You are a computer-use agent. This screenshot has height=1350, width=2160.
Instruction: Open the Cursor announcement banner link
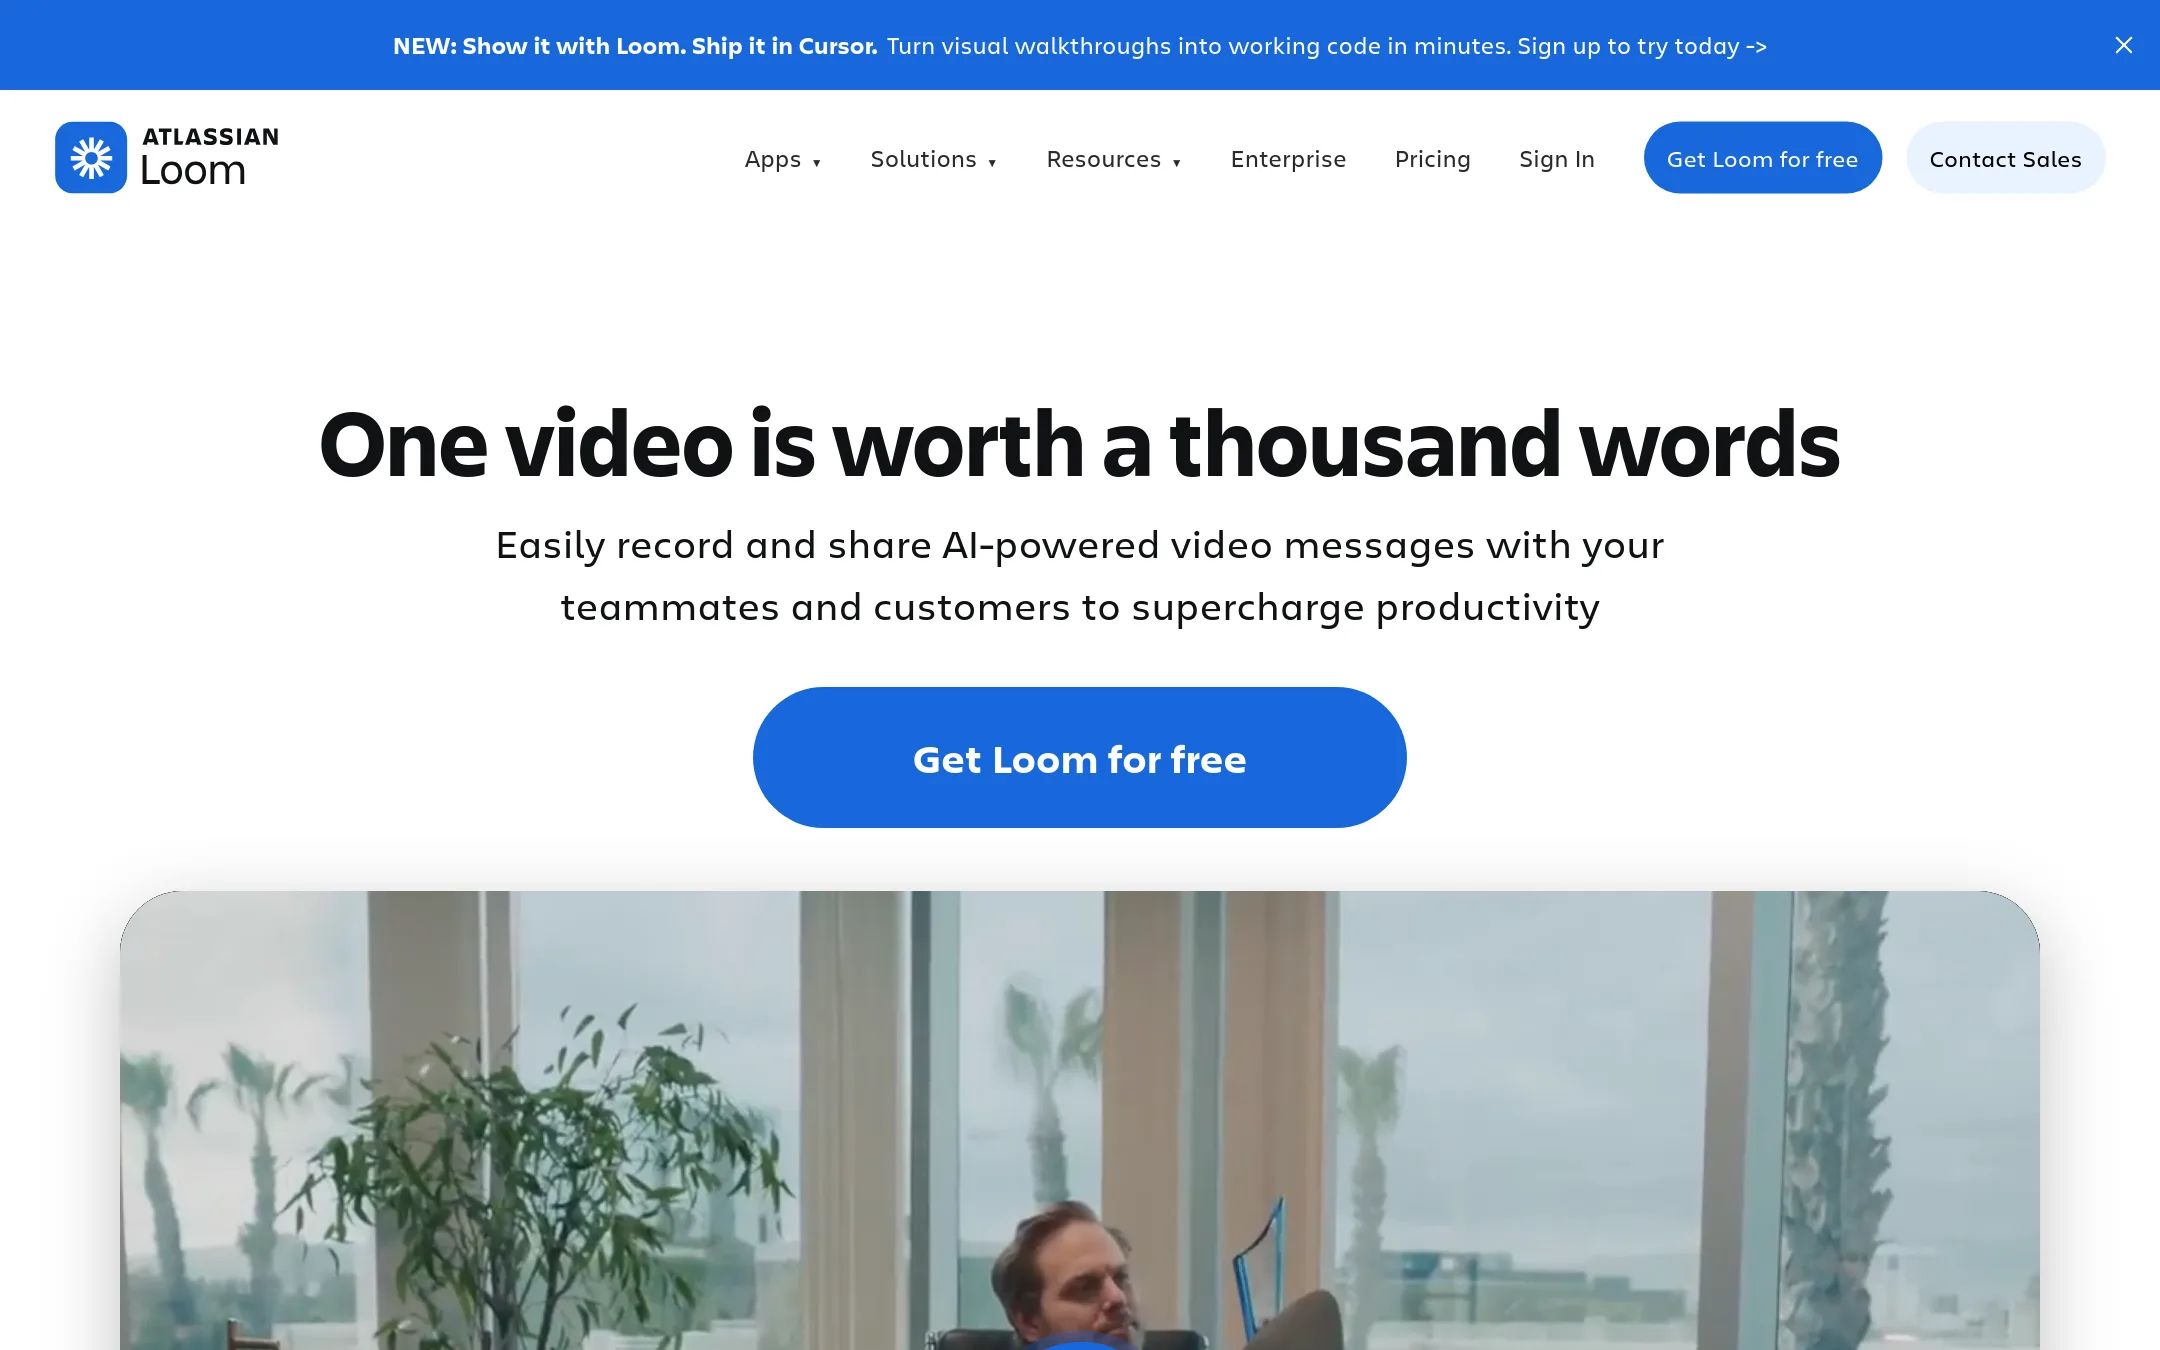coord(1080,46)
